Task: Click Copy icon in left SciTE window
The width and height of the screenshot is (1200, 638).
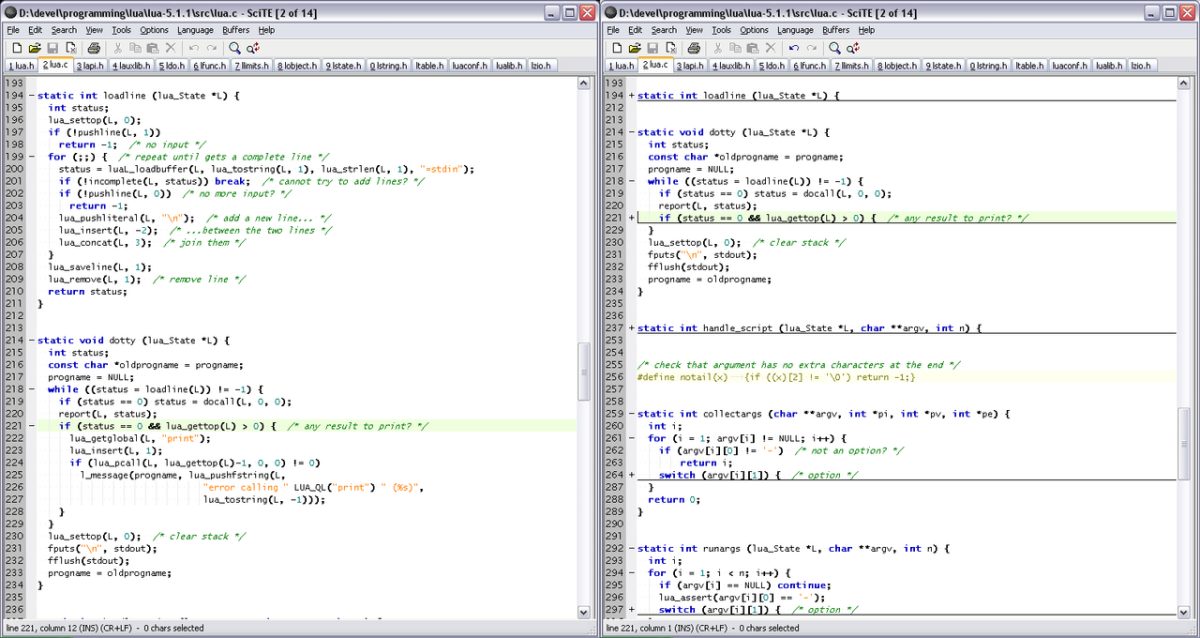Action: (135, 48)
